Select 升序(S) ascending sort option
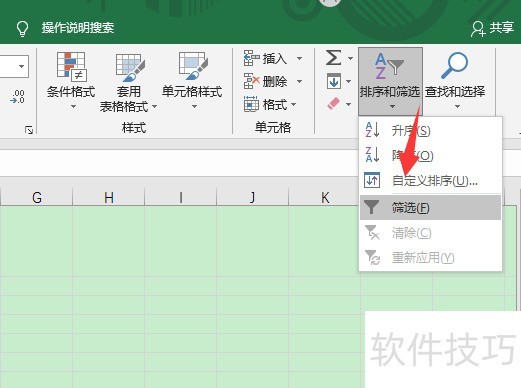The width and height of the screenshot is (521, 388). tap(430, 130)
